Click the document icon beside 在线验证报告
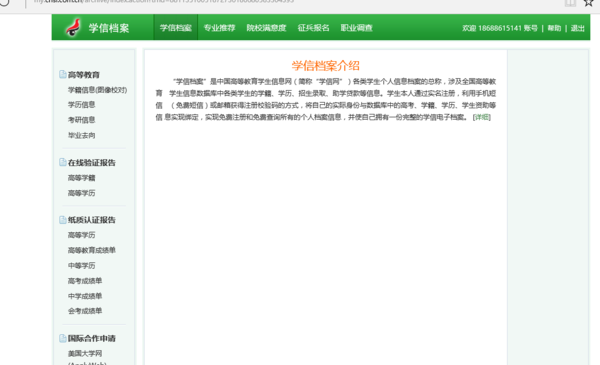Image resolution: width=600 pixels, height=365 pixels. pyautogui.click(x=63, y=162)
